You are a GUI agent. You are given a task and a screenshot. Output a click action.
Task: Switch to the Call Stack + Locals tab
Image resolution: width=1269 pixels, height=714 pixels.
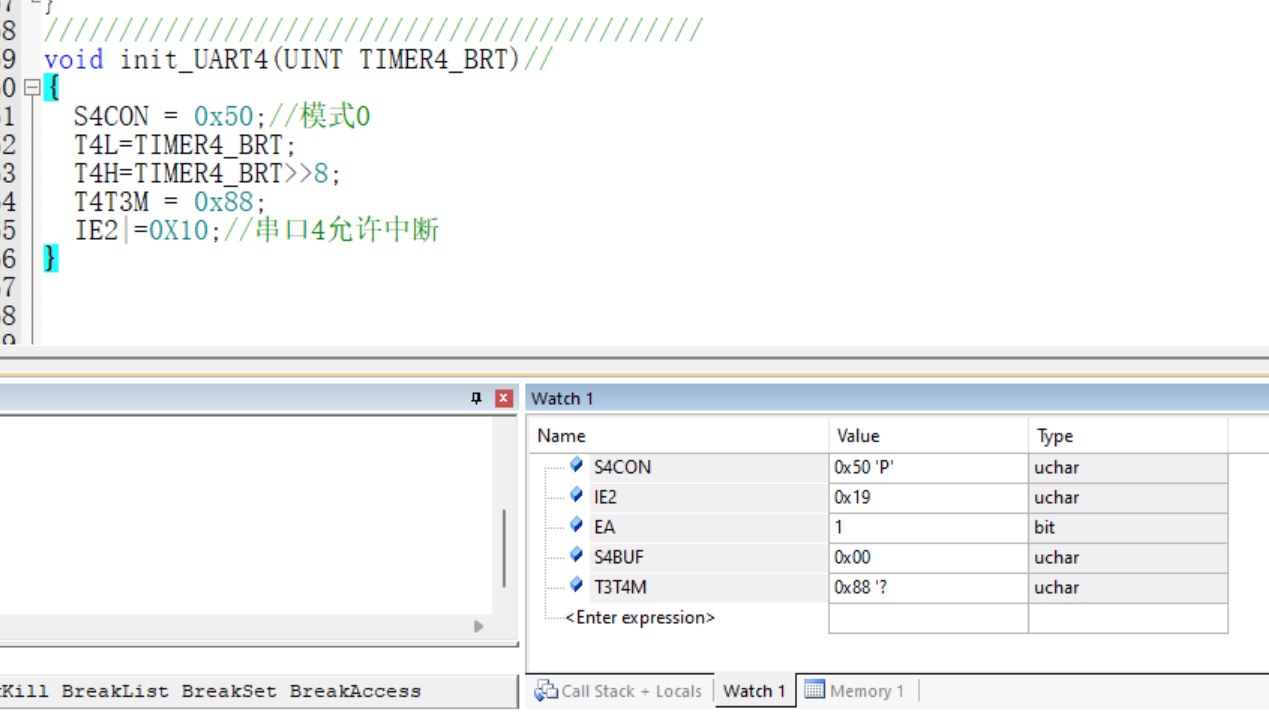pos(618,691)
